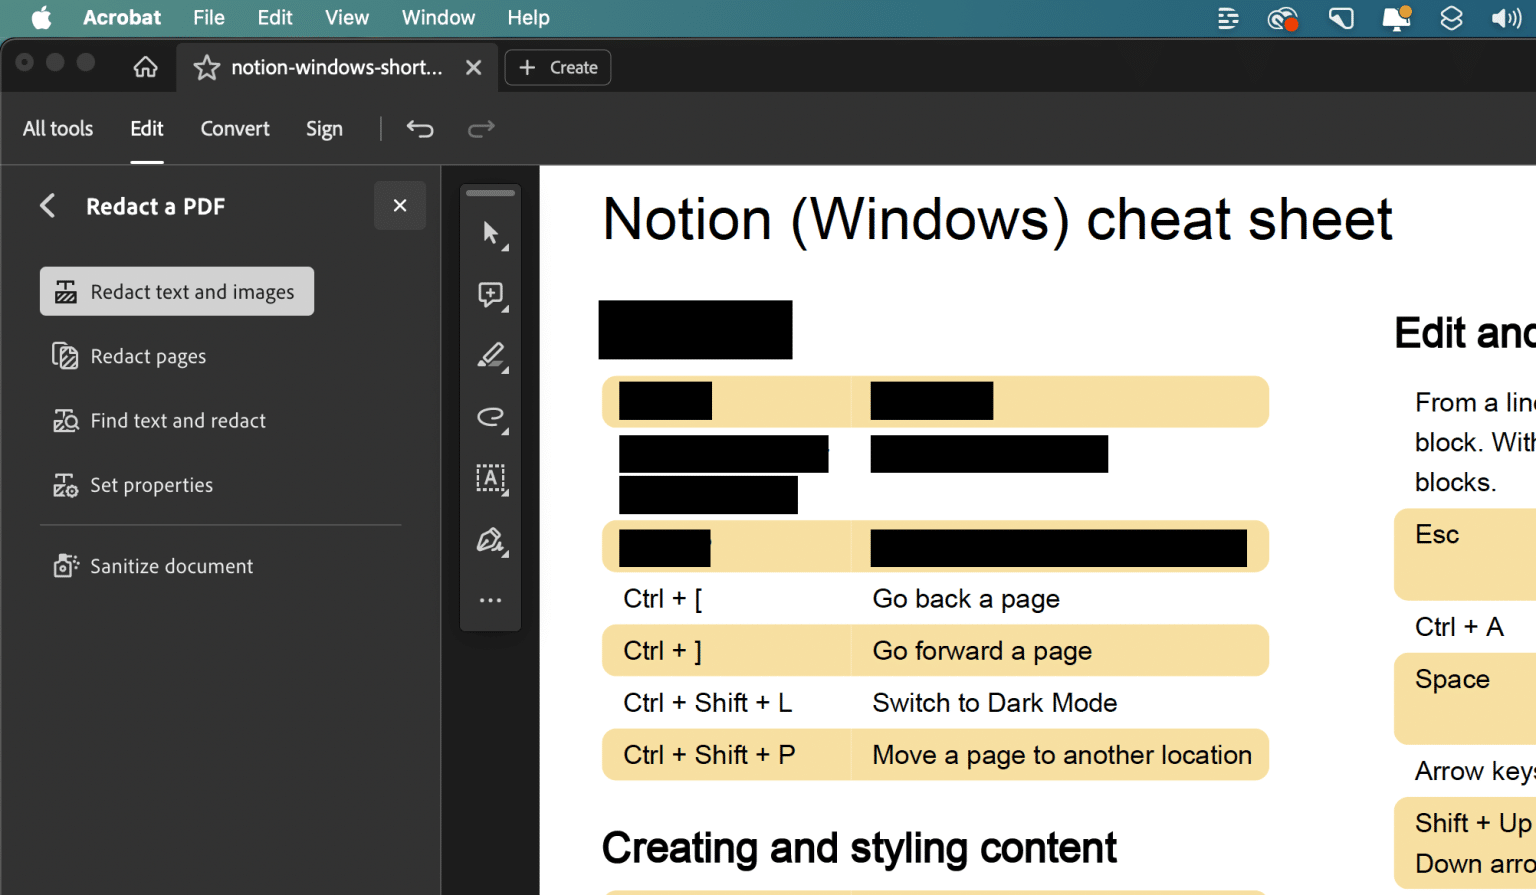The height and width of the screenshot is (895, 1536).
Task: Open the Window menu
Action: [x=438, y=17]
